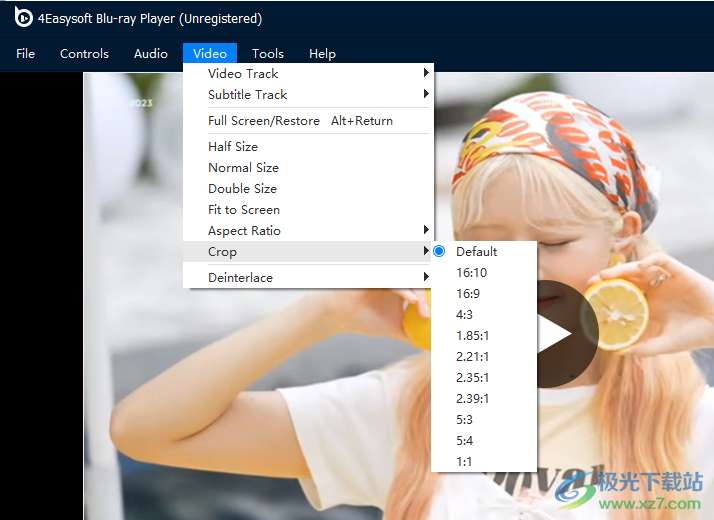Click the Crop menu entry
This screenshot has width=714, height=520.
(308, 251)
